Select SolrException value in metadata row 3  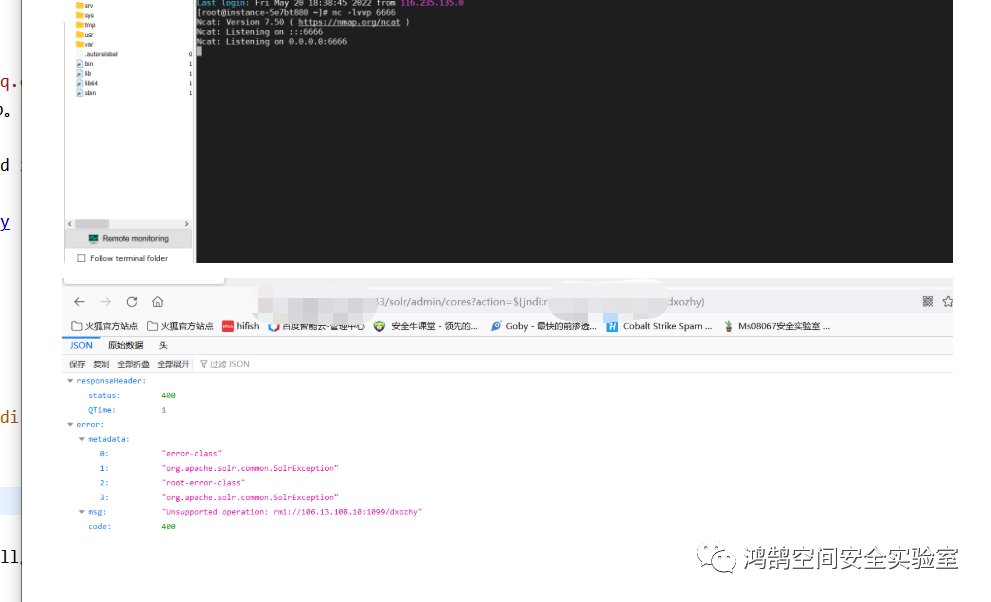pyautogui.click(x=250, y=497)
